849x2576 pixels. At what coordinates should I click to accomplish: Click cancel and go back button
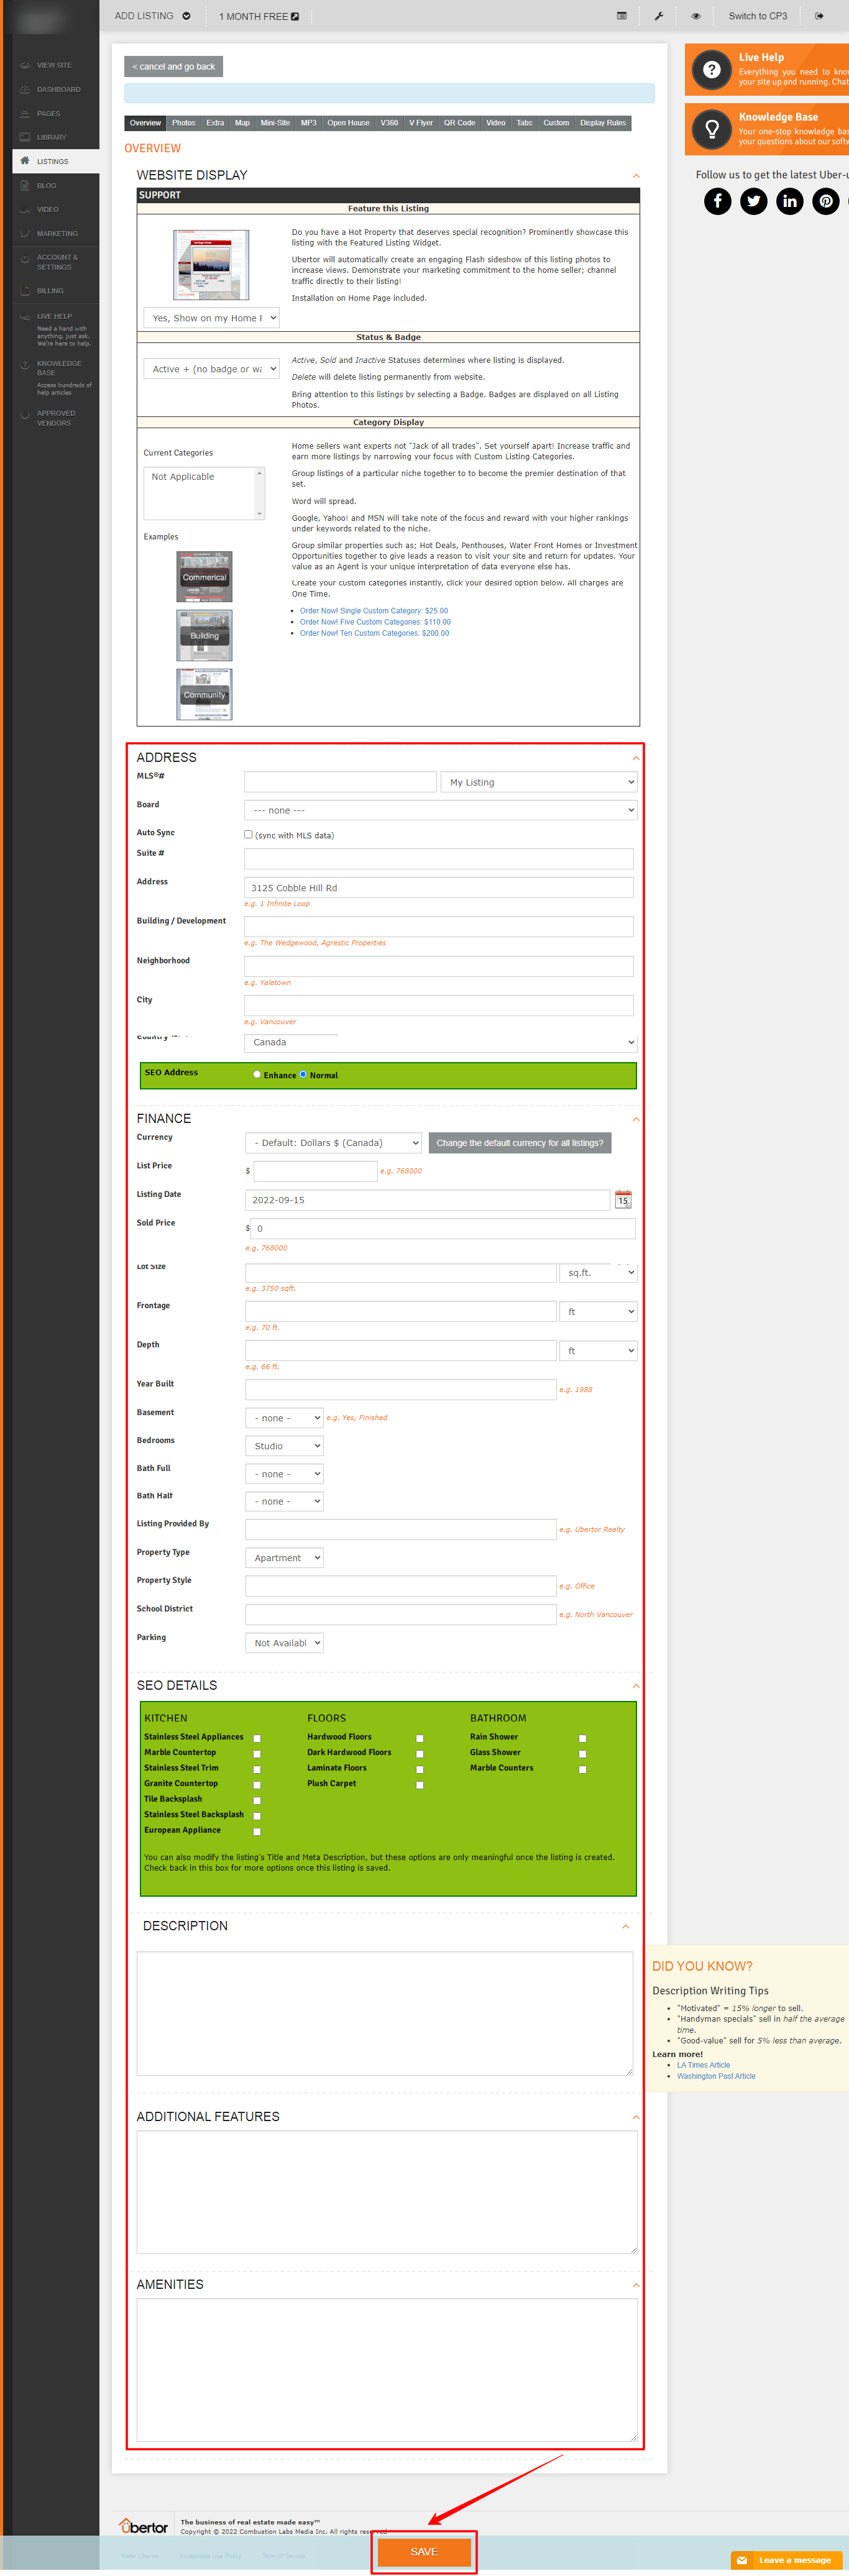pos(174,67)
